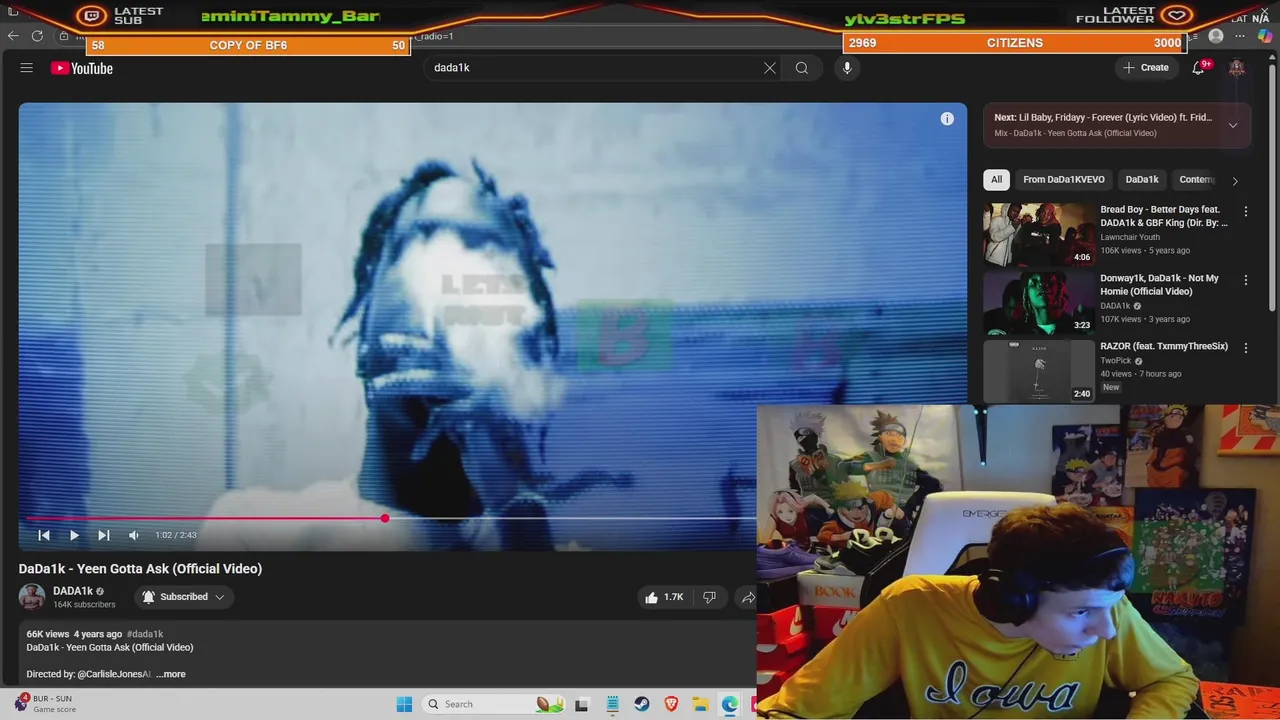Open BUR - SUN game score widget
1280x720 pixels.
(x=46, y=704)
